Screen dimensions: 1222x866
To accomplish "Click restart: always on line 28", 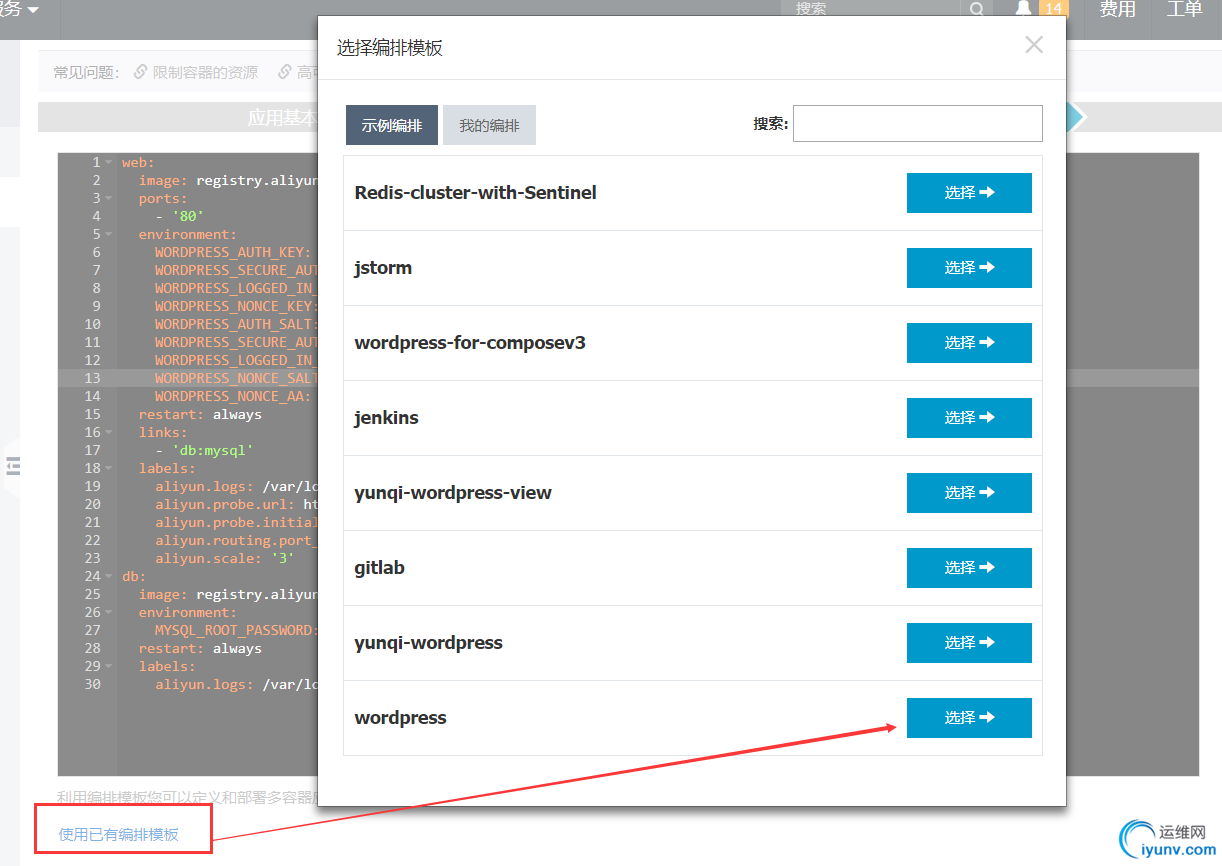I will point(200,648).
